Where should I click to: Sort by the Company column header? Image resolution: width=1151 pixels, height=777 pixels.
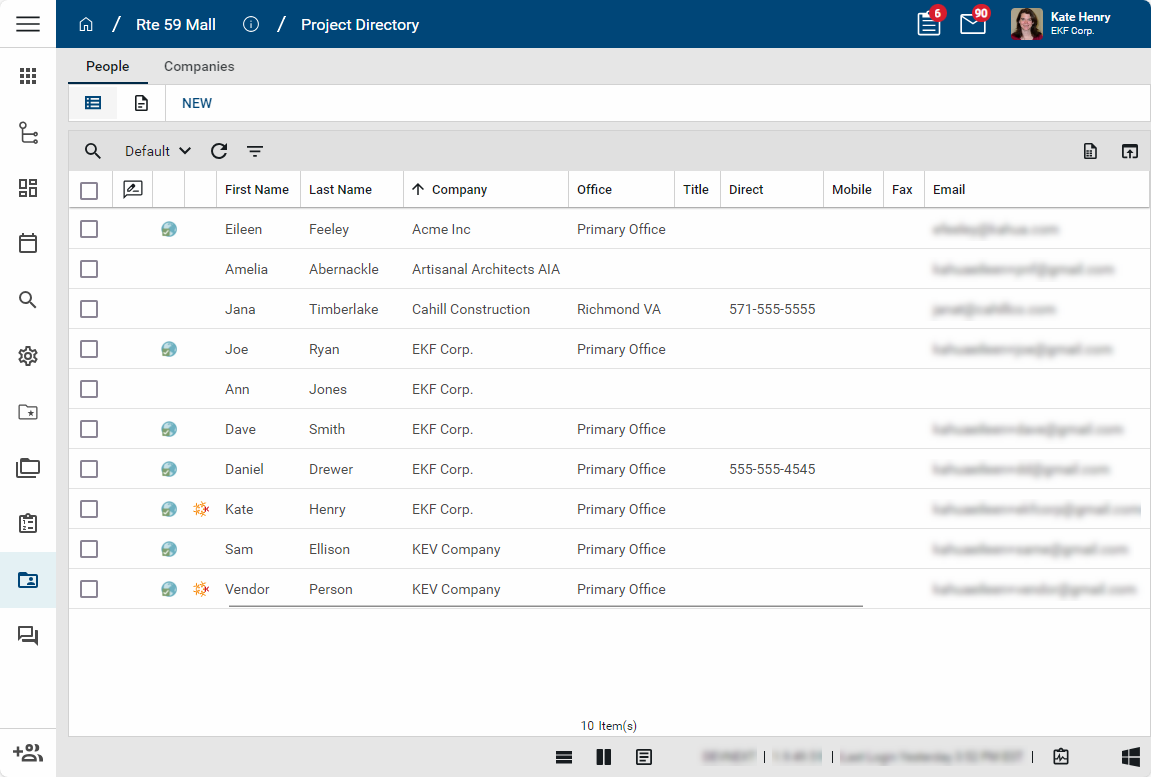(459, 190)
